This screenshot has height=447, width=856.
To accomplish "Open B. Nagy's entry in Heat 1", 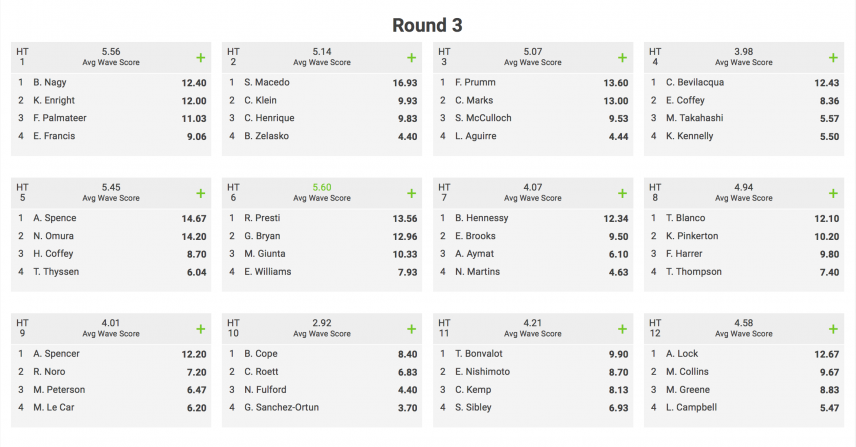I will (111, 82).
